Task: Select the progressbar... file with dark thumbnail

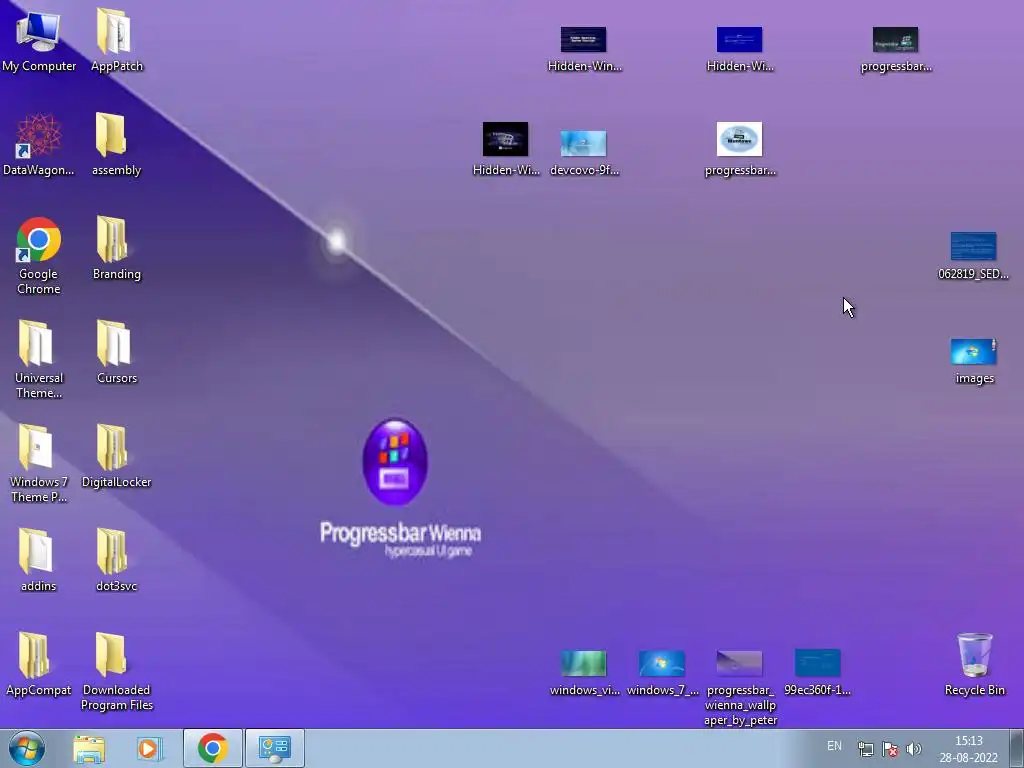Action: [895, 49]
